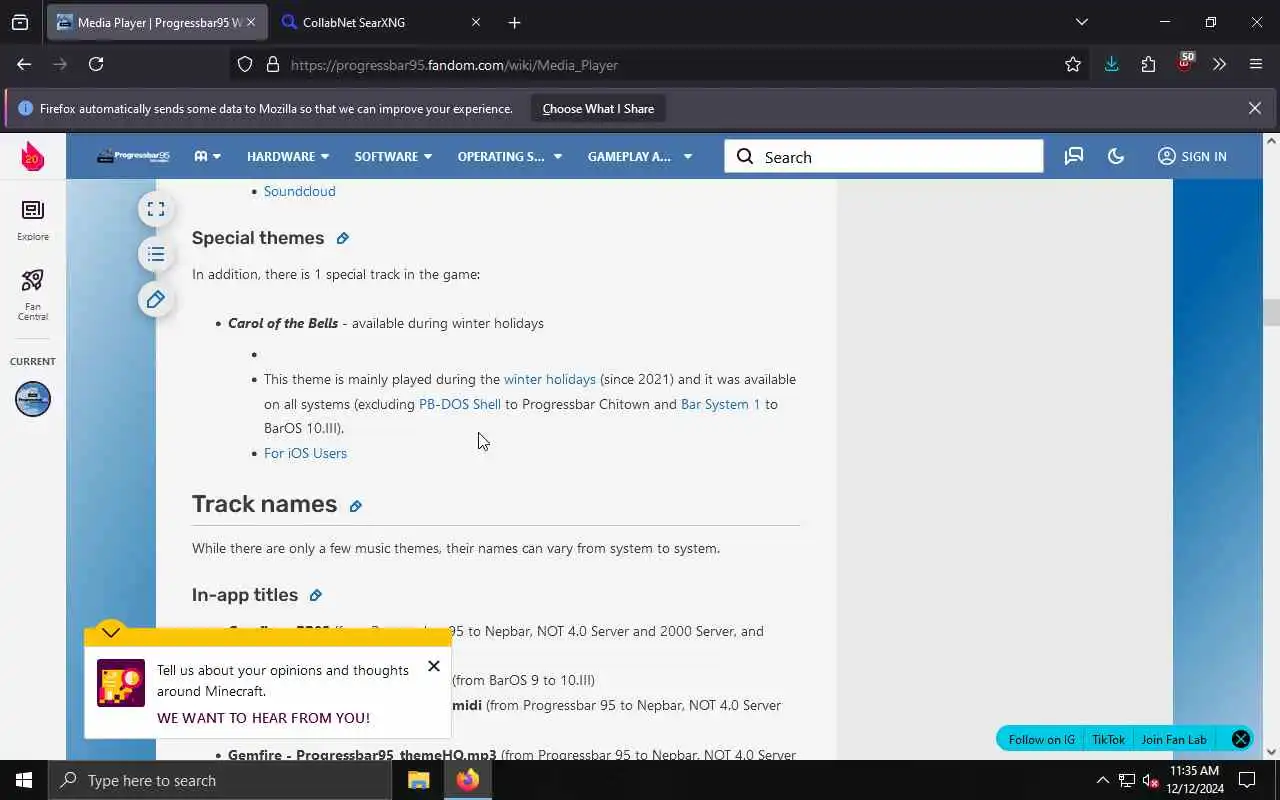The image size is (1280, 800).
Task: Open the Explore sidebar item
Action: (33, 220)
